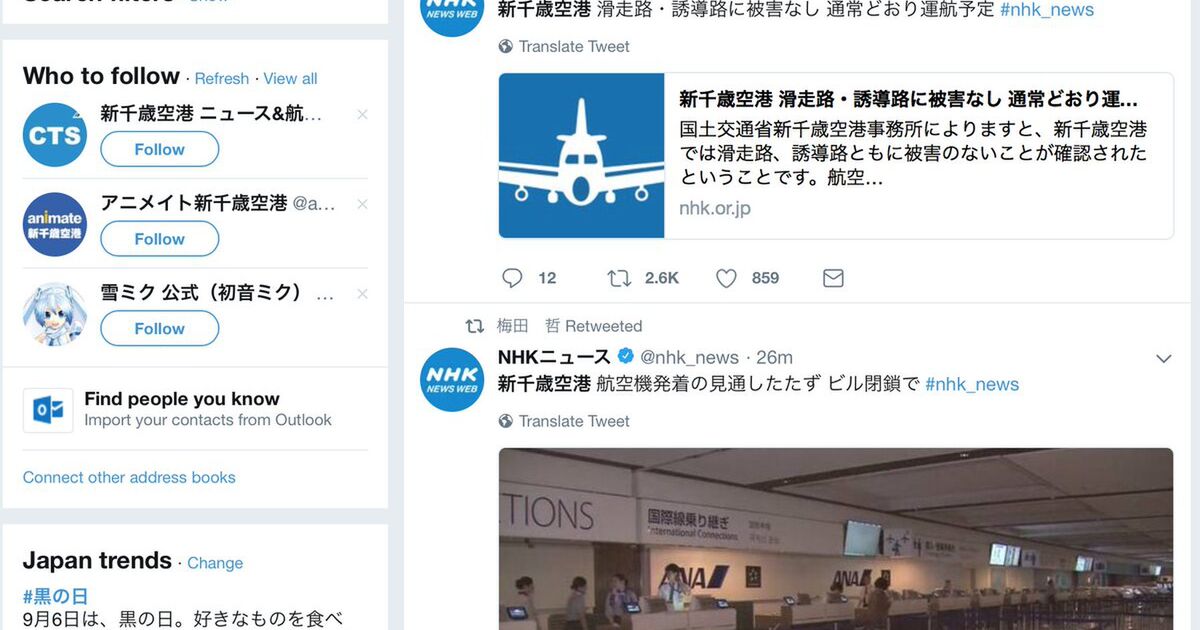
Task: Expand the tweet options chevron menu
Action: point(1163,358)
